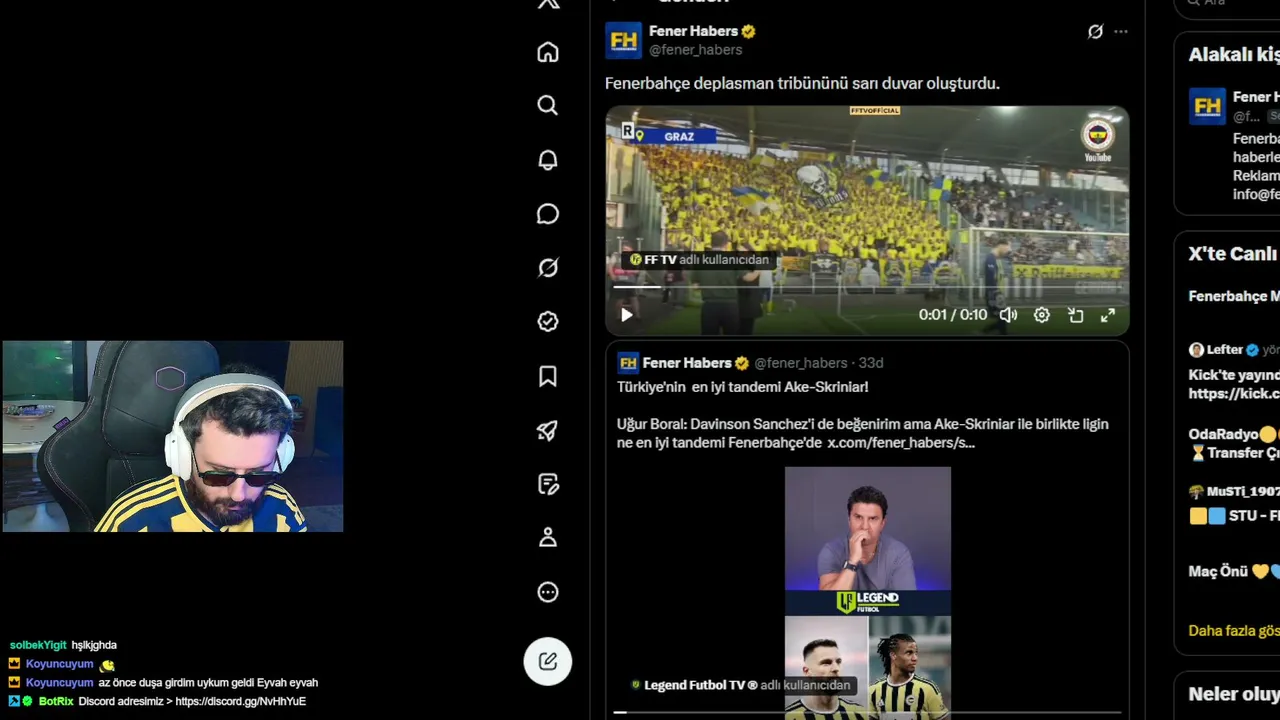1280x720 pixels.
Task: Open the Articles page-with-pen sidebar icon
Action: click(548, 484)
